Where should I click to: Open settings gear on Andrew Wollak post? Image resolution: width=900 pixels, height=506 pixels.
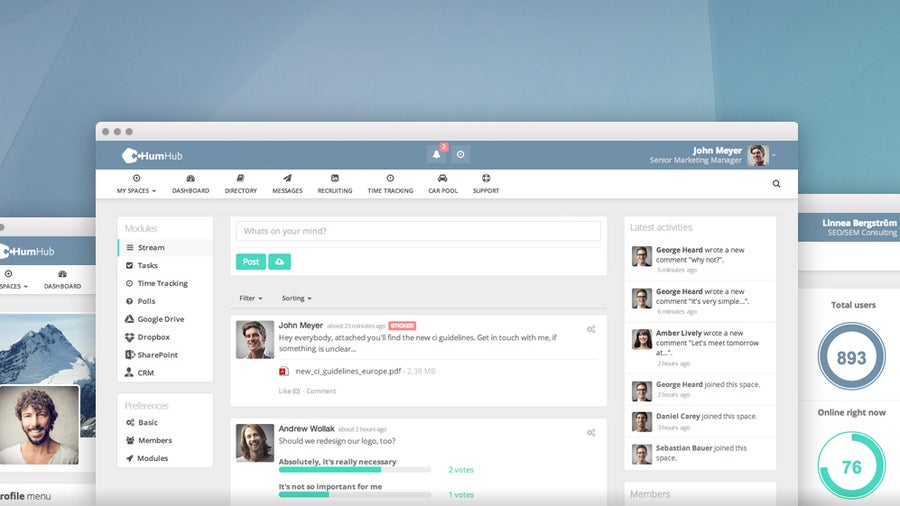(x=591, y=433)
